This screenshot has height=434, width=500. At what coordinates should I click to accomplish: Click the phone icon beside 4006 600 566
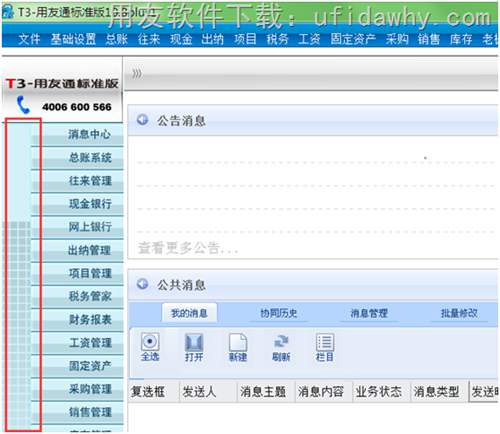coord(23,105)
